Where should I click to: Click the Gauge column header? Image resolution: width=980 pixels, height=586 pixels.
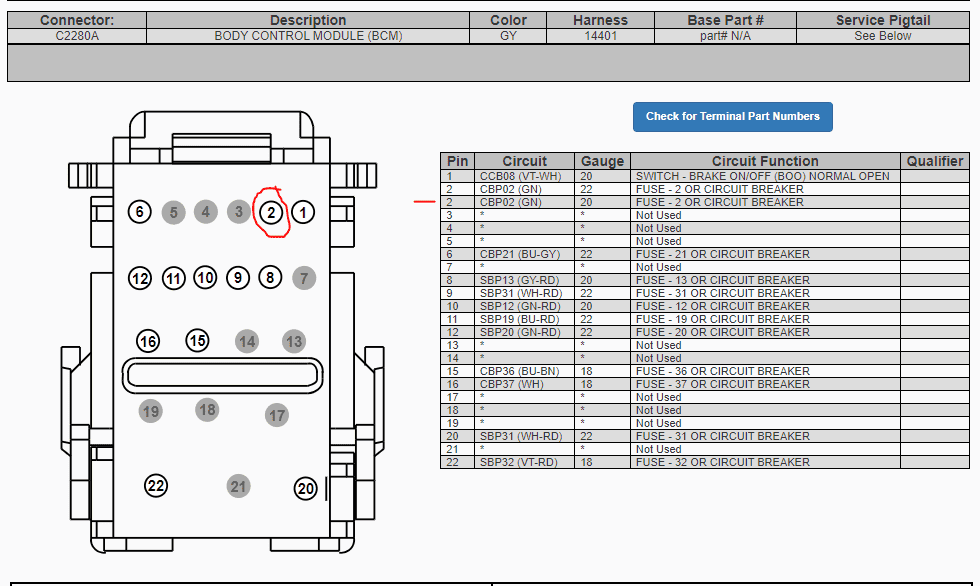602,161
